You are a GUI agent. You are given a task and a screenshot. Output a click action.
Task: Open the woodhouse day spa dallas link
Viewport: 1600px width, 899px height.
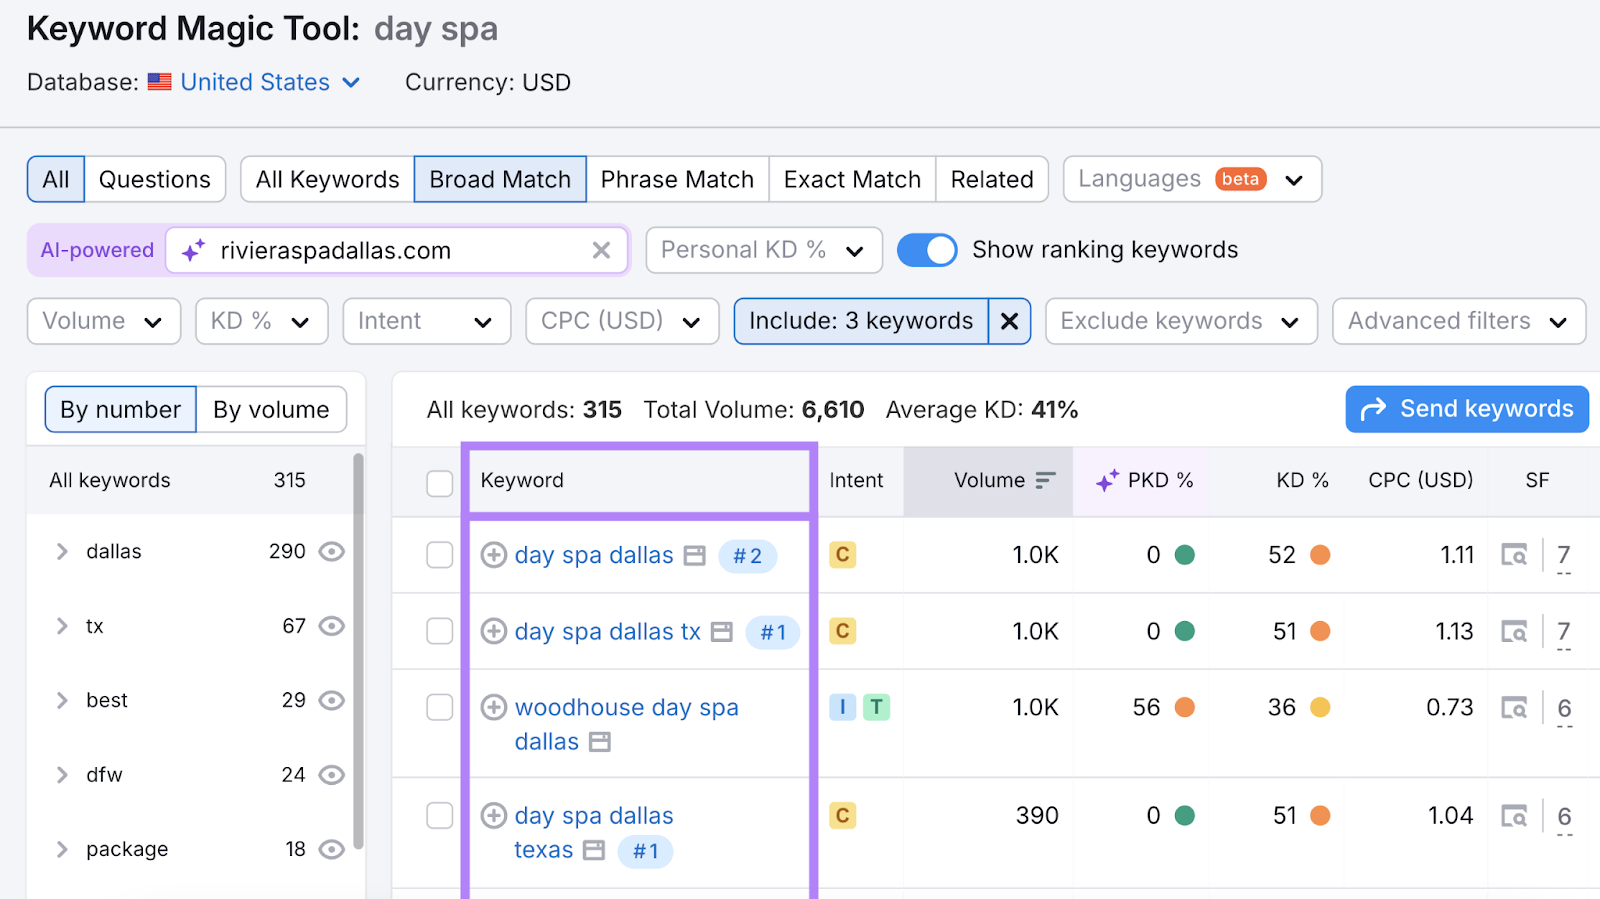click(626, 708)
